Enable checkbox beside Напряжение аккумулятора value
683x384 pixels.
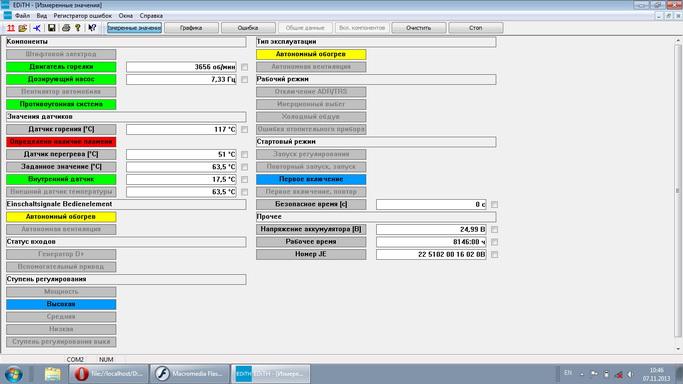tap(494, 229)
